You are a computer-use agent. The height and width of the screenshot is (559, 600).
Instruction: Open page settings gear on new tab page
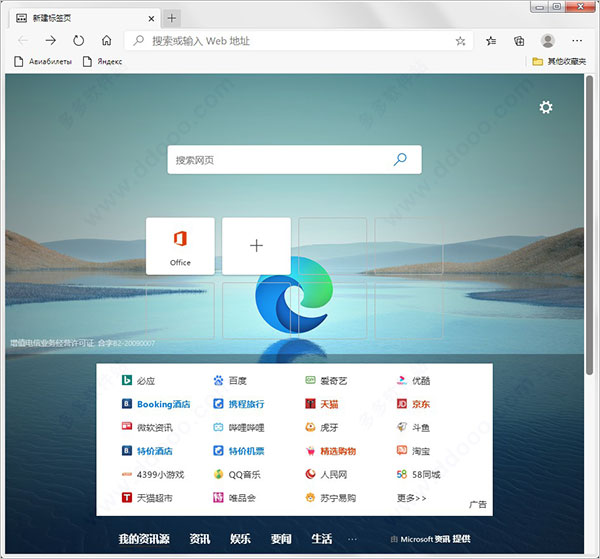coord(546,107)
